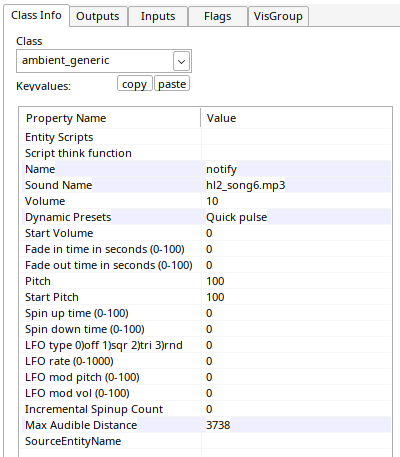Click the Incremental Spinup Count value 0

(x=209, y=409)
